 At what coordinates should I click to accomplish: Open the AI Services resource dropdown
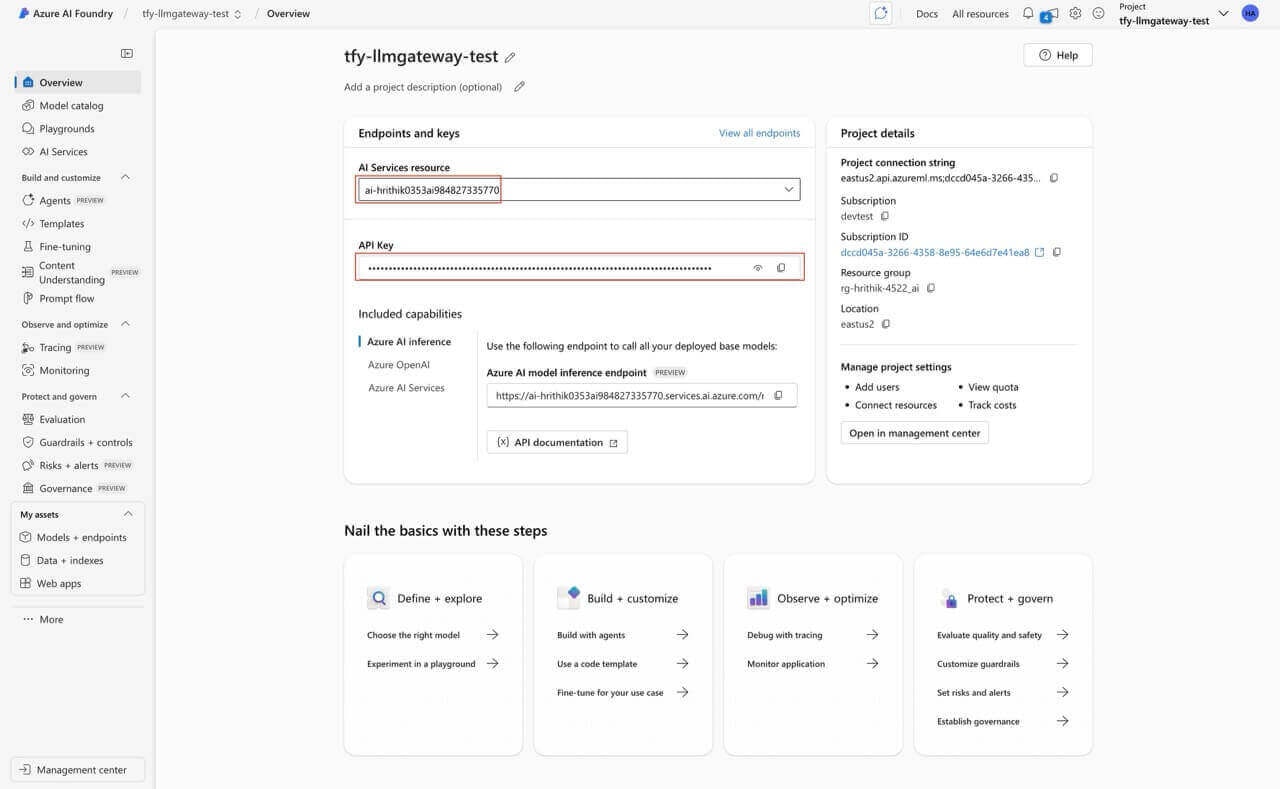click(789, 189)
